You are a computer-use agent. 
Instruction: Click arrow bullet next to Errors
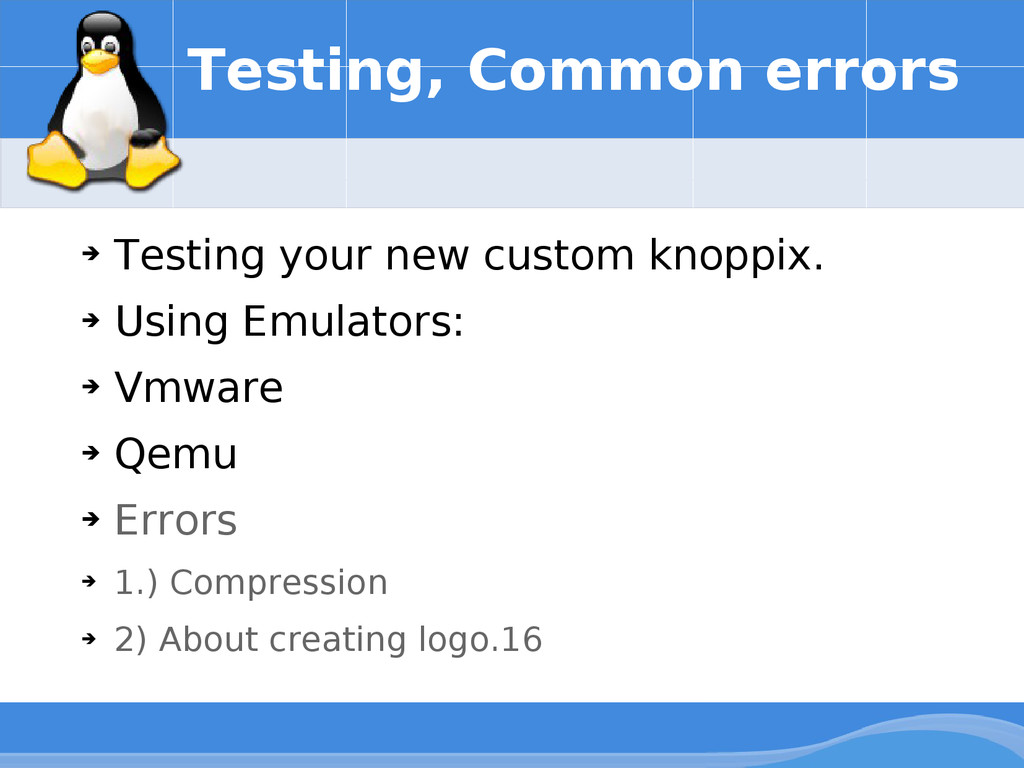click(x=91, y=519)
